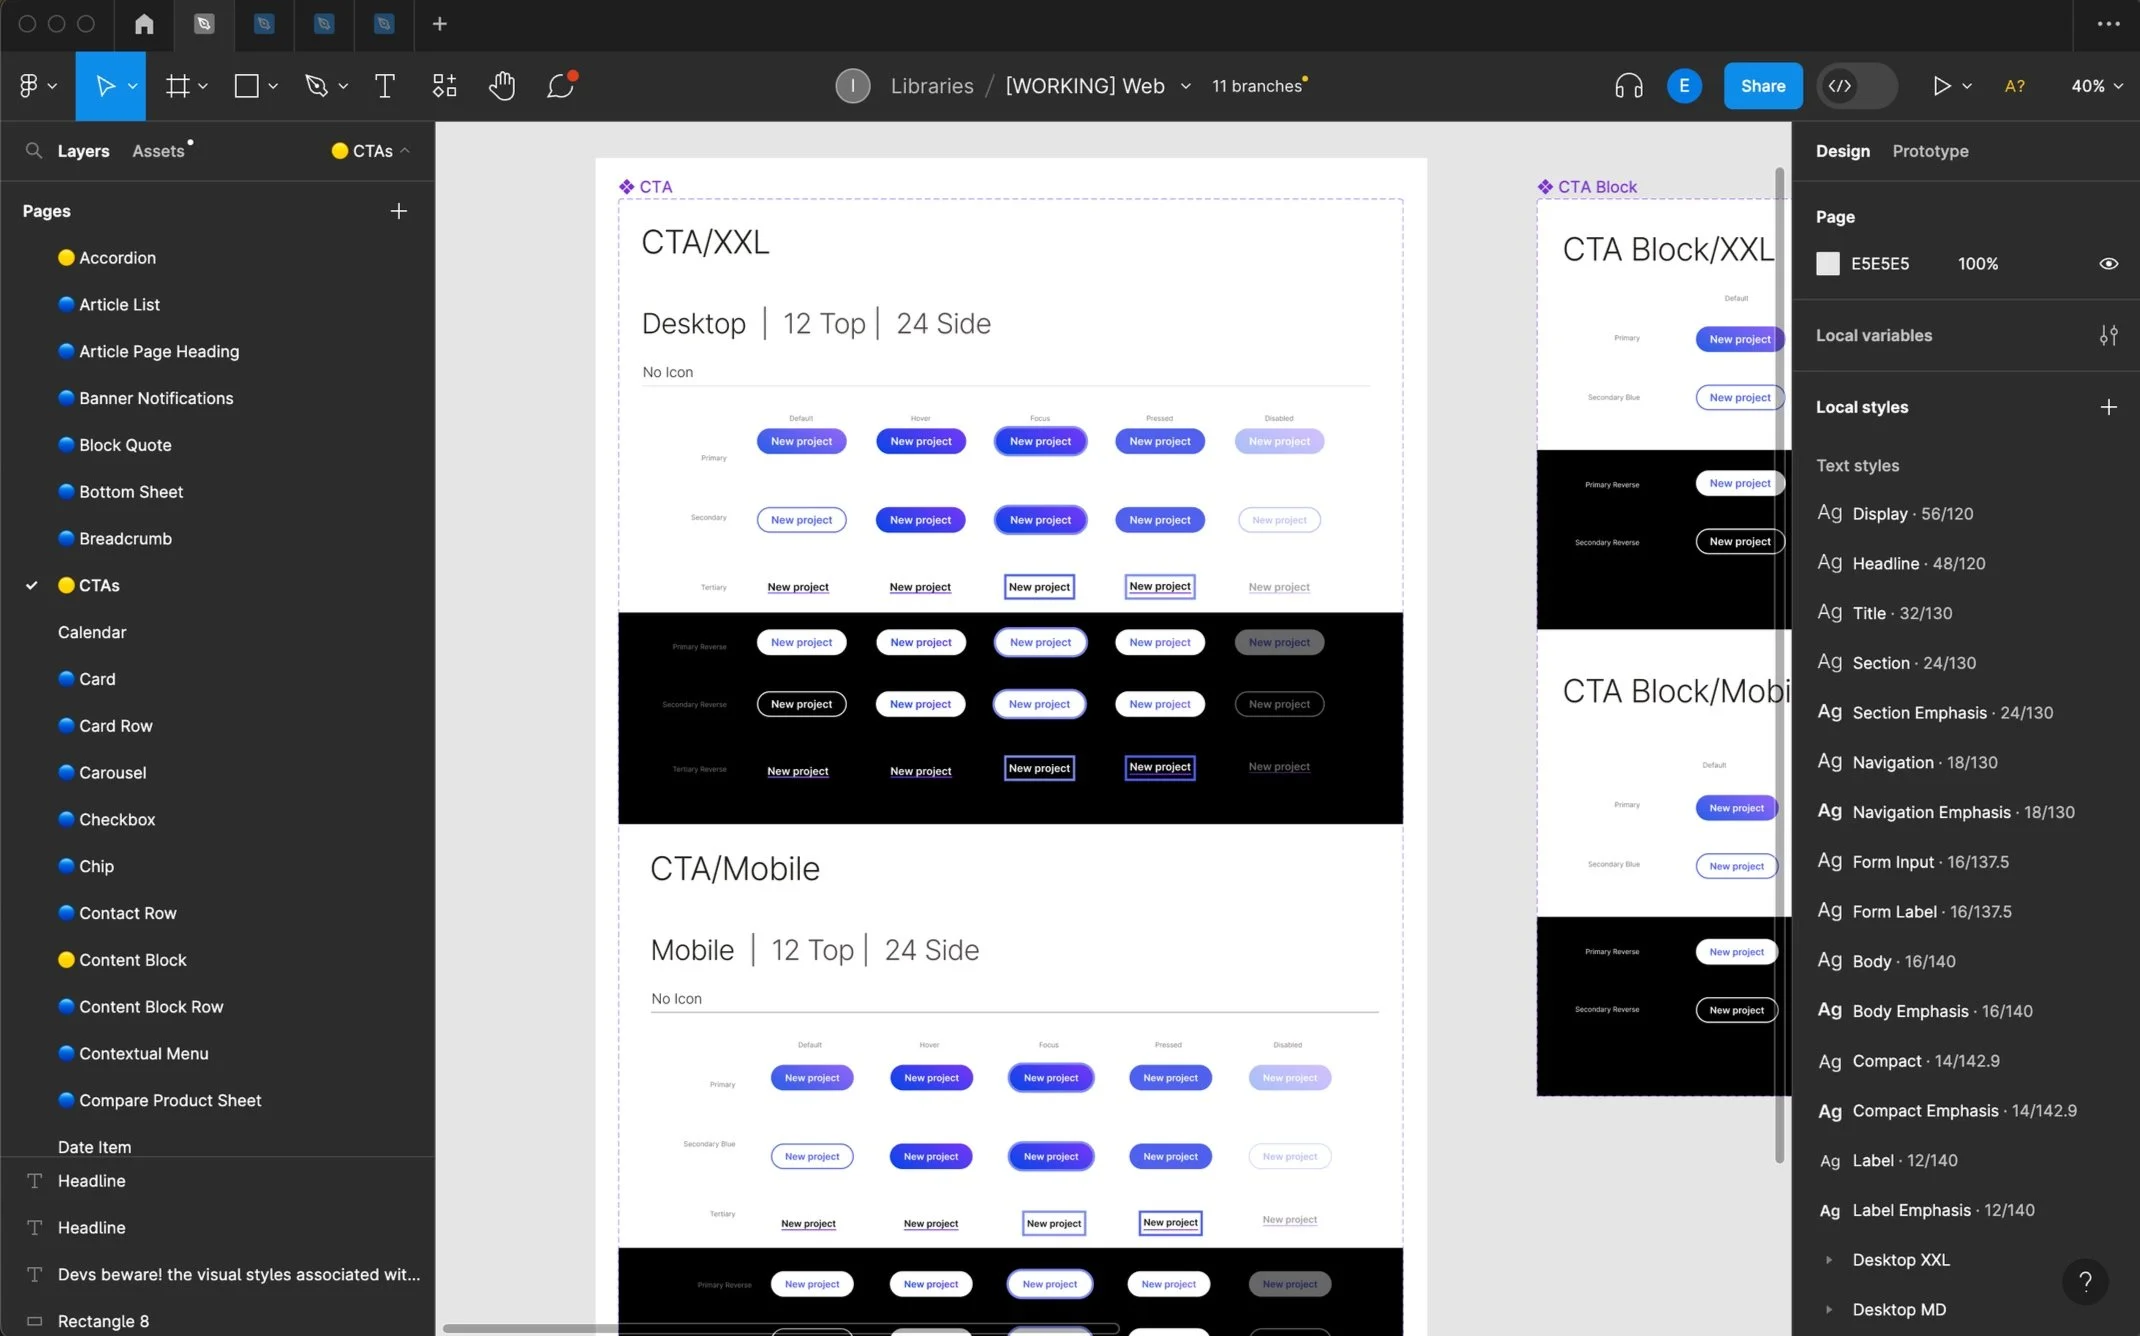2140x1336 pixels.
Task: Select the Pen tool
Action: (316, 86)
